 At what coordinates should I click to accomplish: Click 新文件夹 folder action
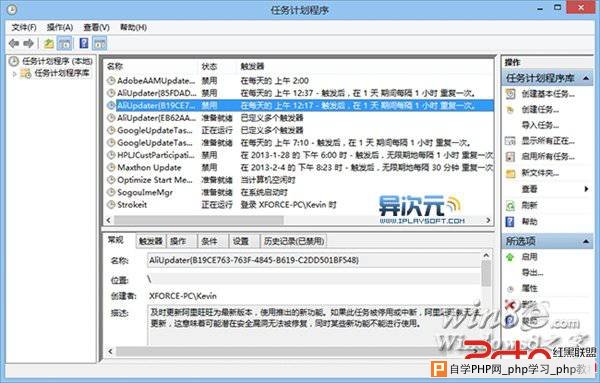point(540,173)
